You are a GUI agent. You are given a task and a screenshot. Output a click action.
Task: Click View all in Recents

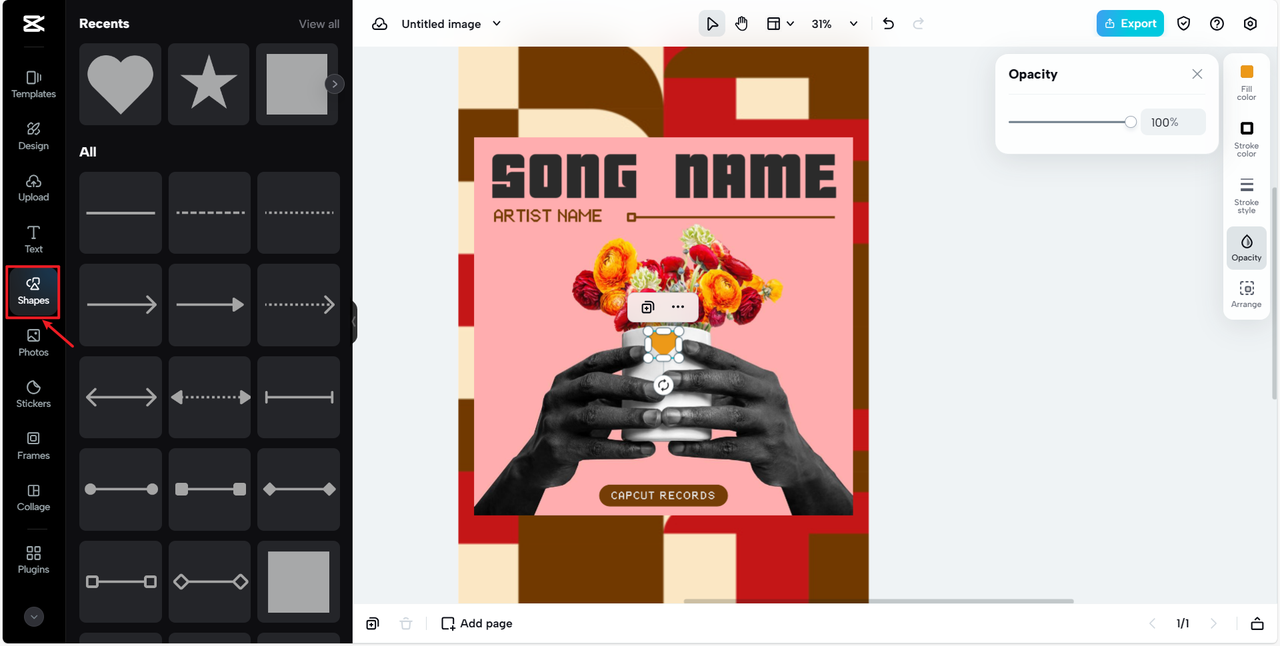(319, 24)
